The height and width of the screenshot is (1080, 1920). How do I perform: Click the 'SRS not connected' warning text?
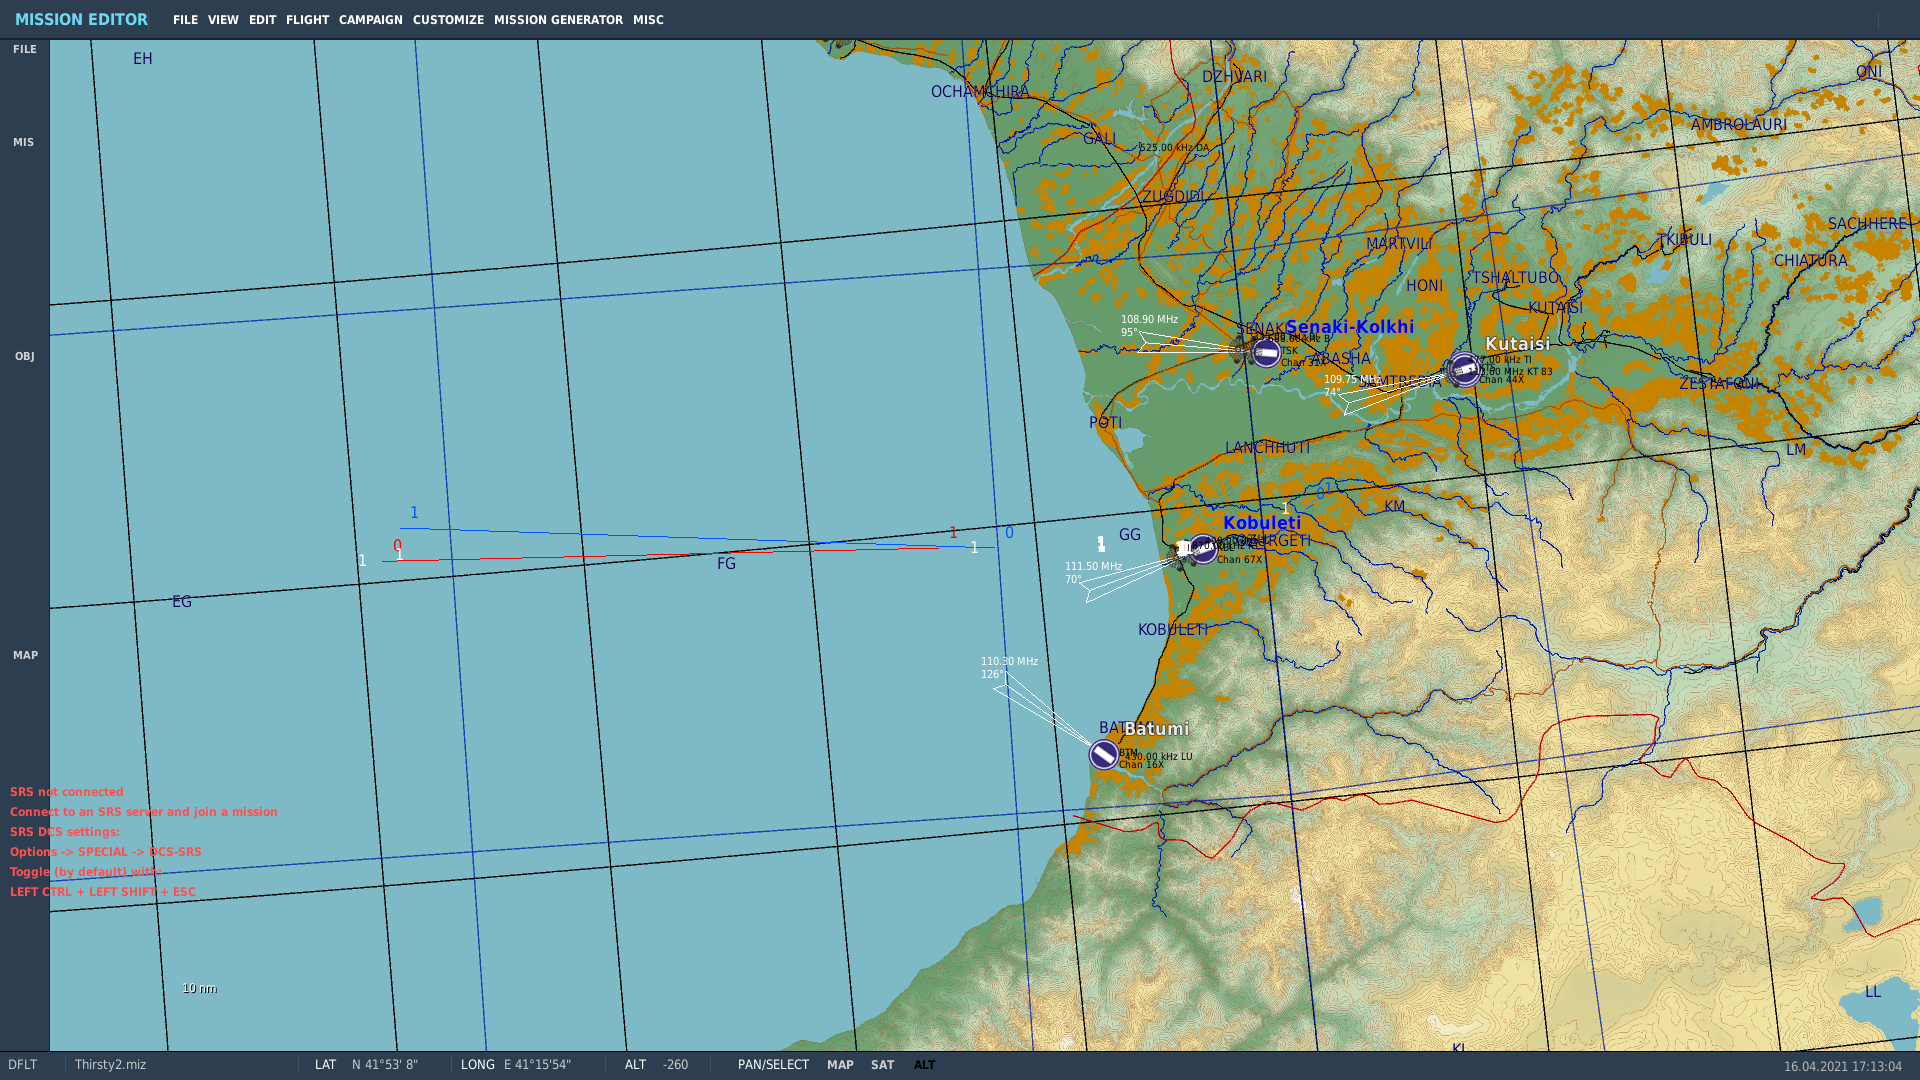point(67,792)
